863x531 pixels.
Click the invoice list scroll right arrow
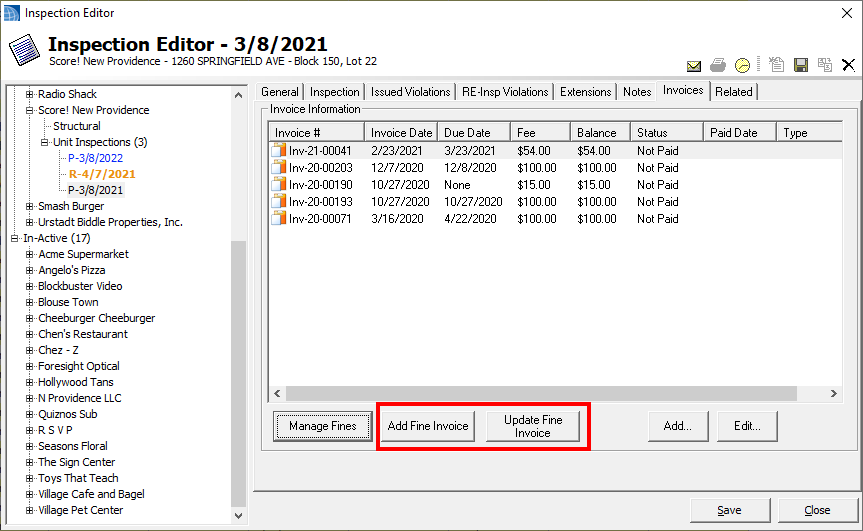(x=834, y=393)
